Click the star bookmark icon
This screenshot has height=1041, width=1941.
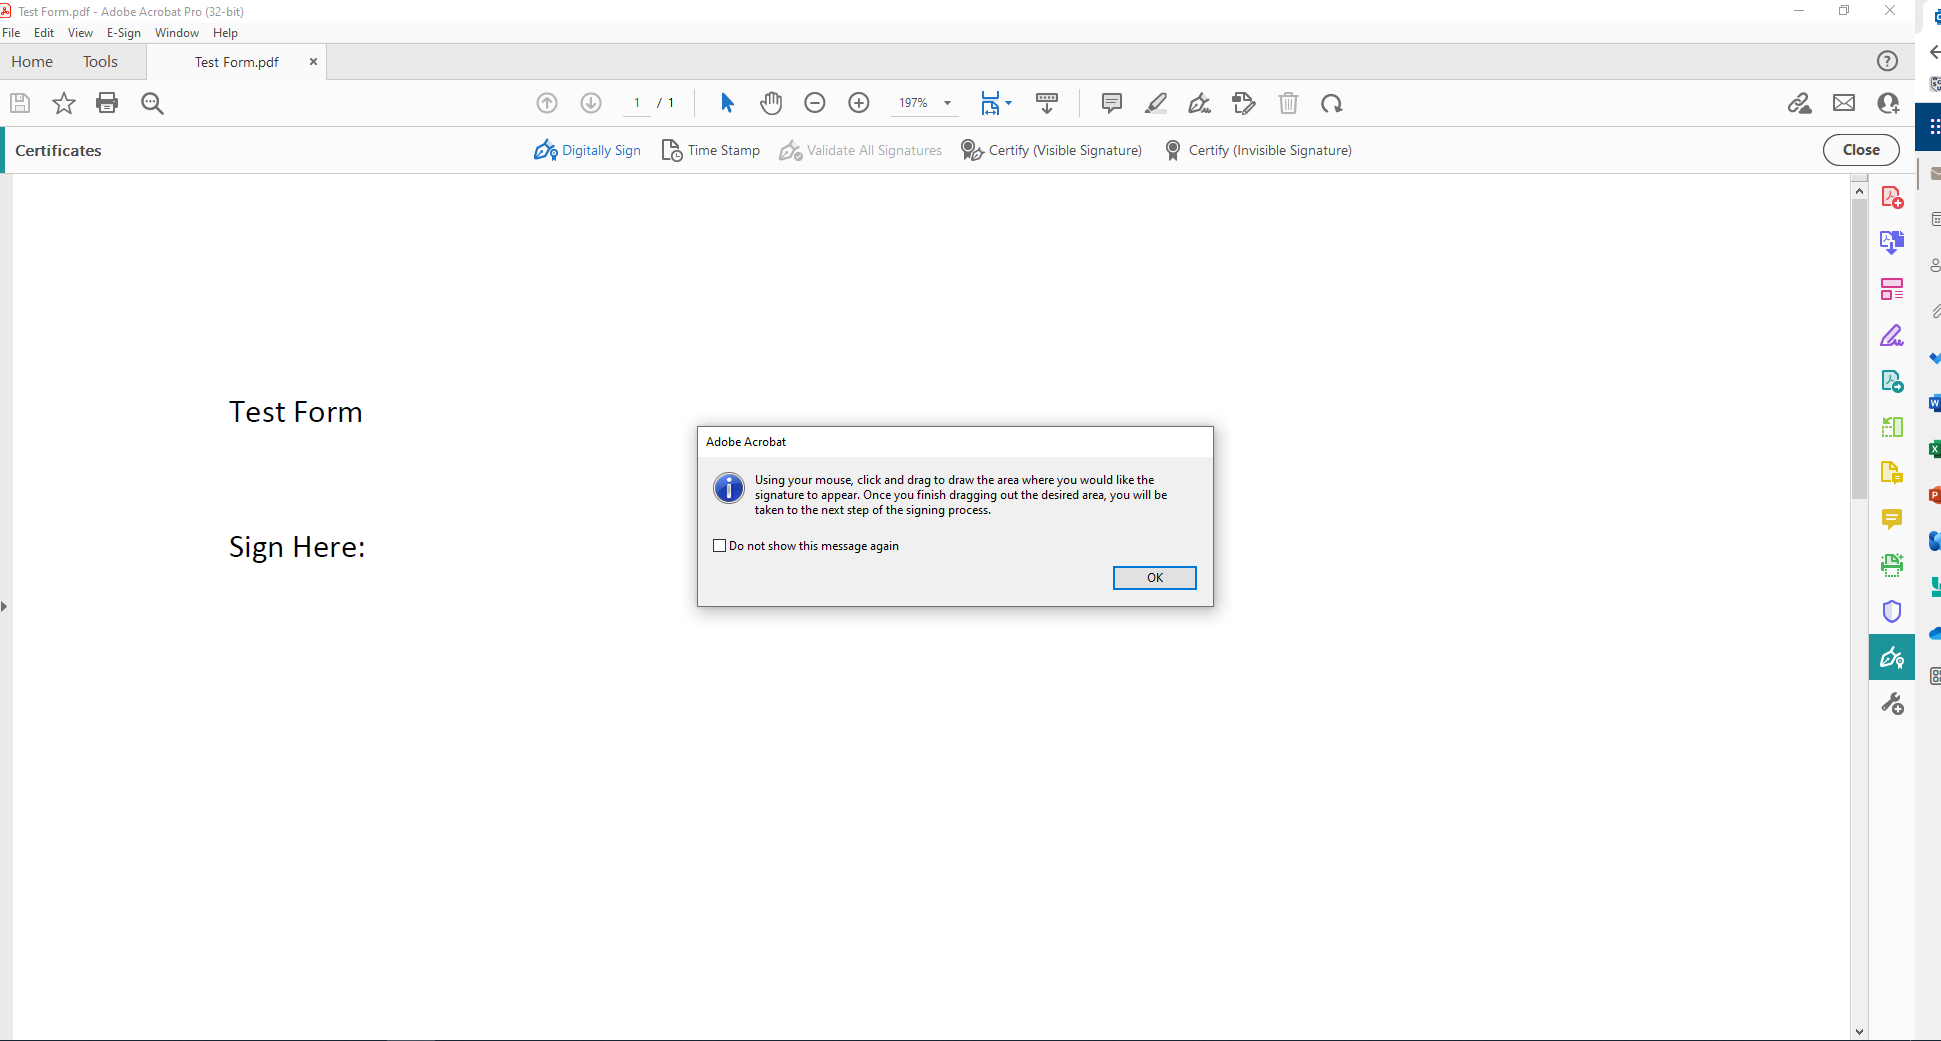(x=64, y=103)
